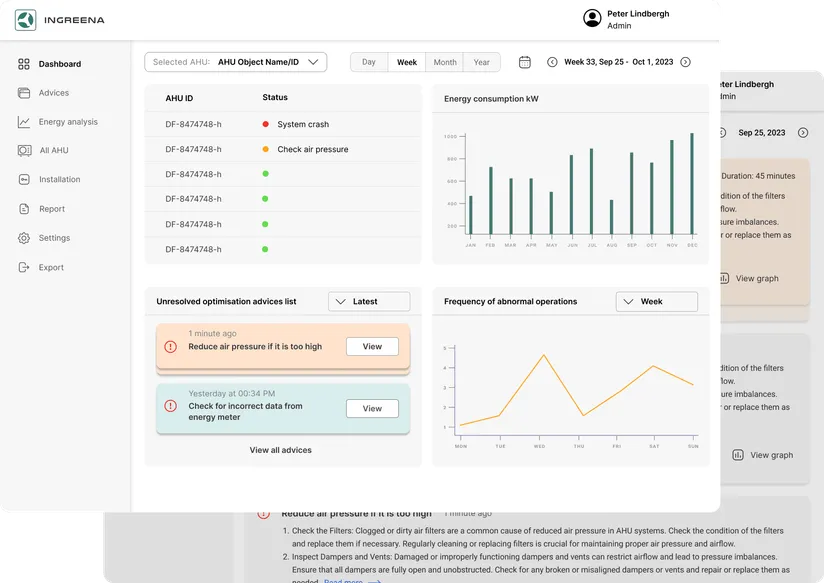Screen dimensions: 824x583
Task: Switch to the Day tab
Action: click(369, 62)
